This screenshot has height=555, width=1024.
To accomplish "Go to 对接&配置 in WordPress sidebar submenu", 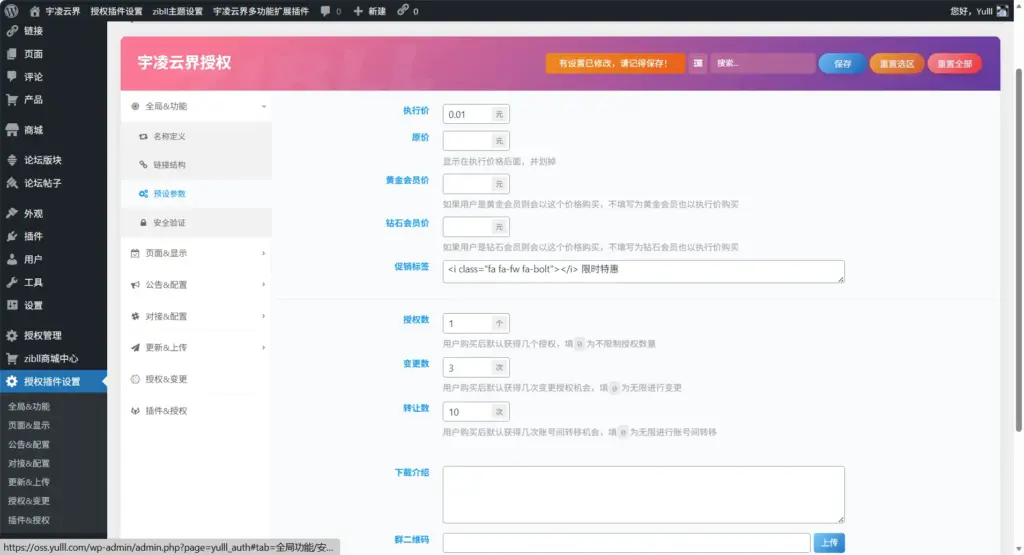I will point(29,463).
